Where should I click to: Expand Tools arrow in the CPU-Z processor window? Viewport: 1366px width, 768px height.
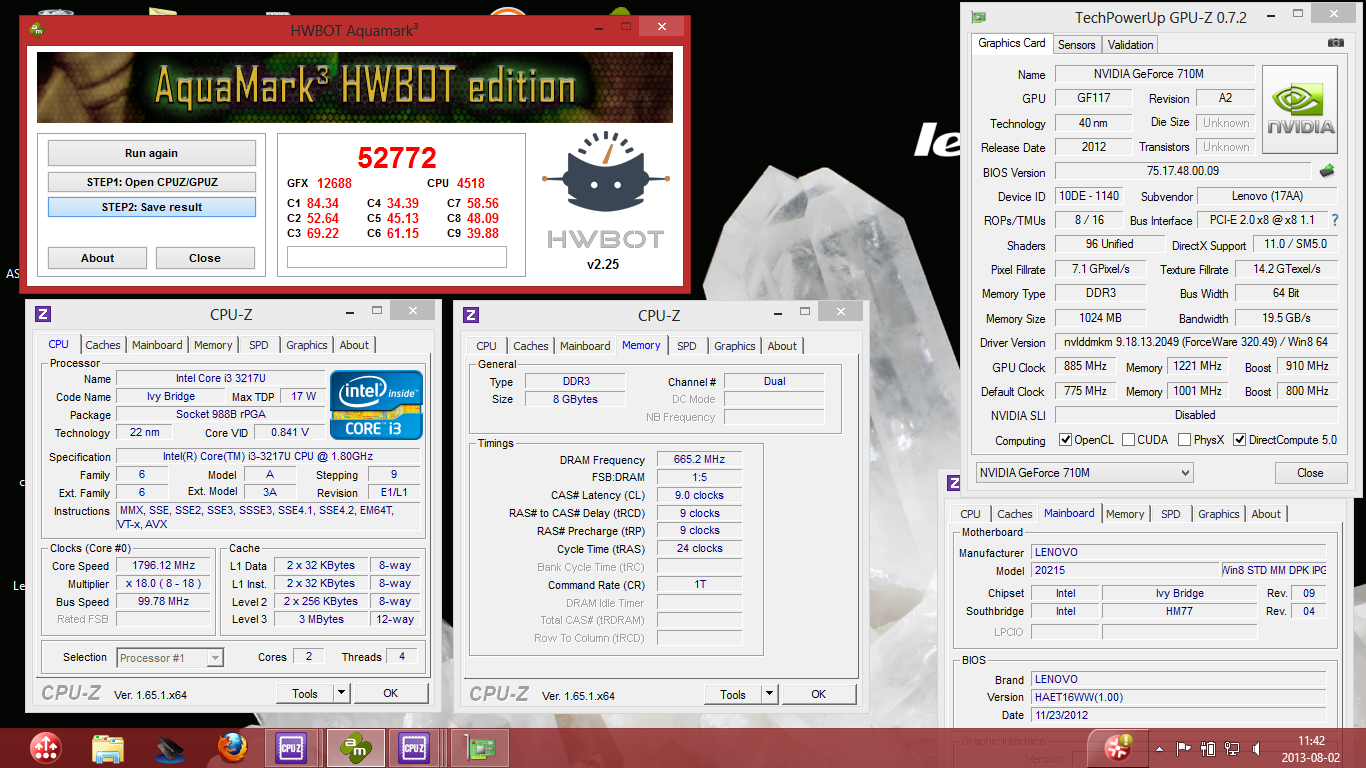pyautogui.click(x=341, y=693)
